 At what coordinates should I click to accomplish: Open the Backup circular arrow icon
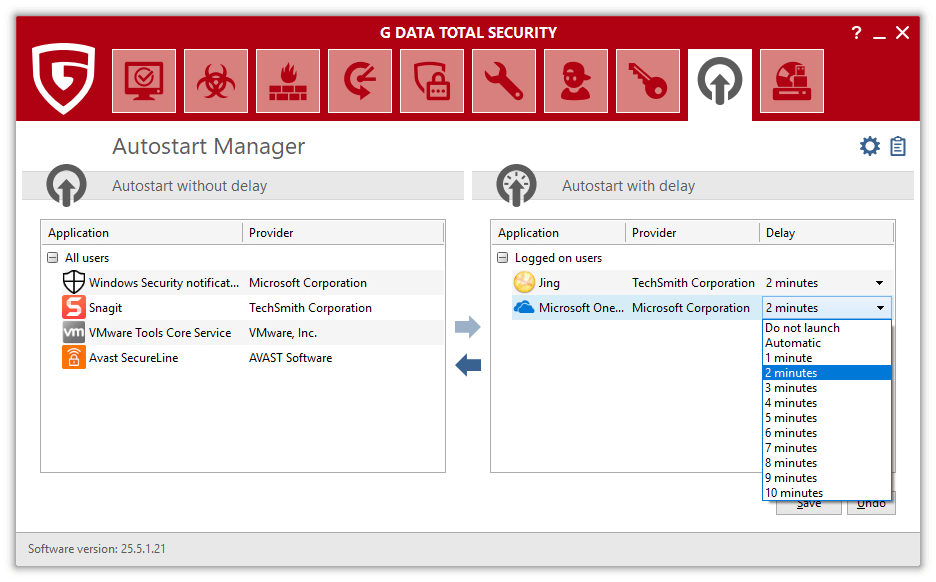[360, 81]
